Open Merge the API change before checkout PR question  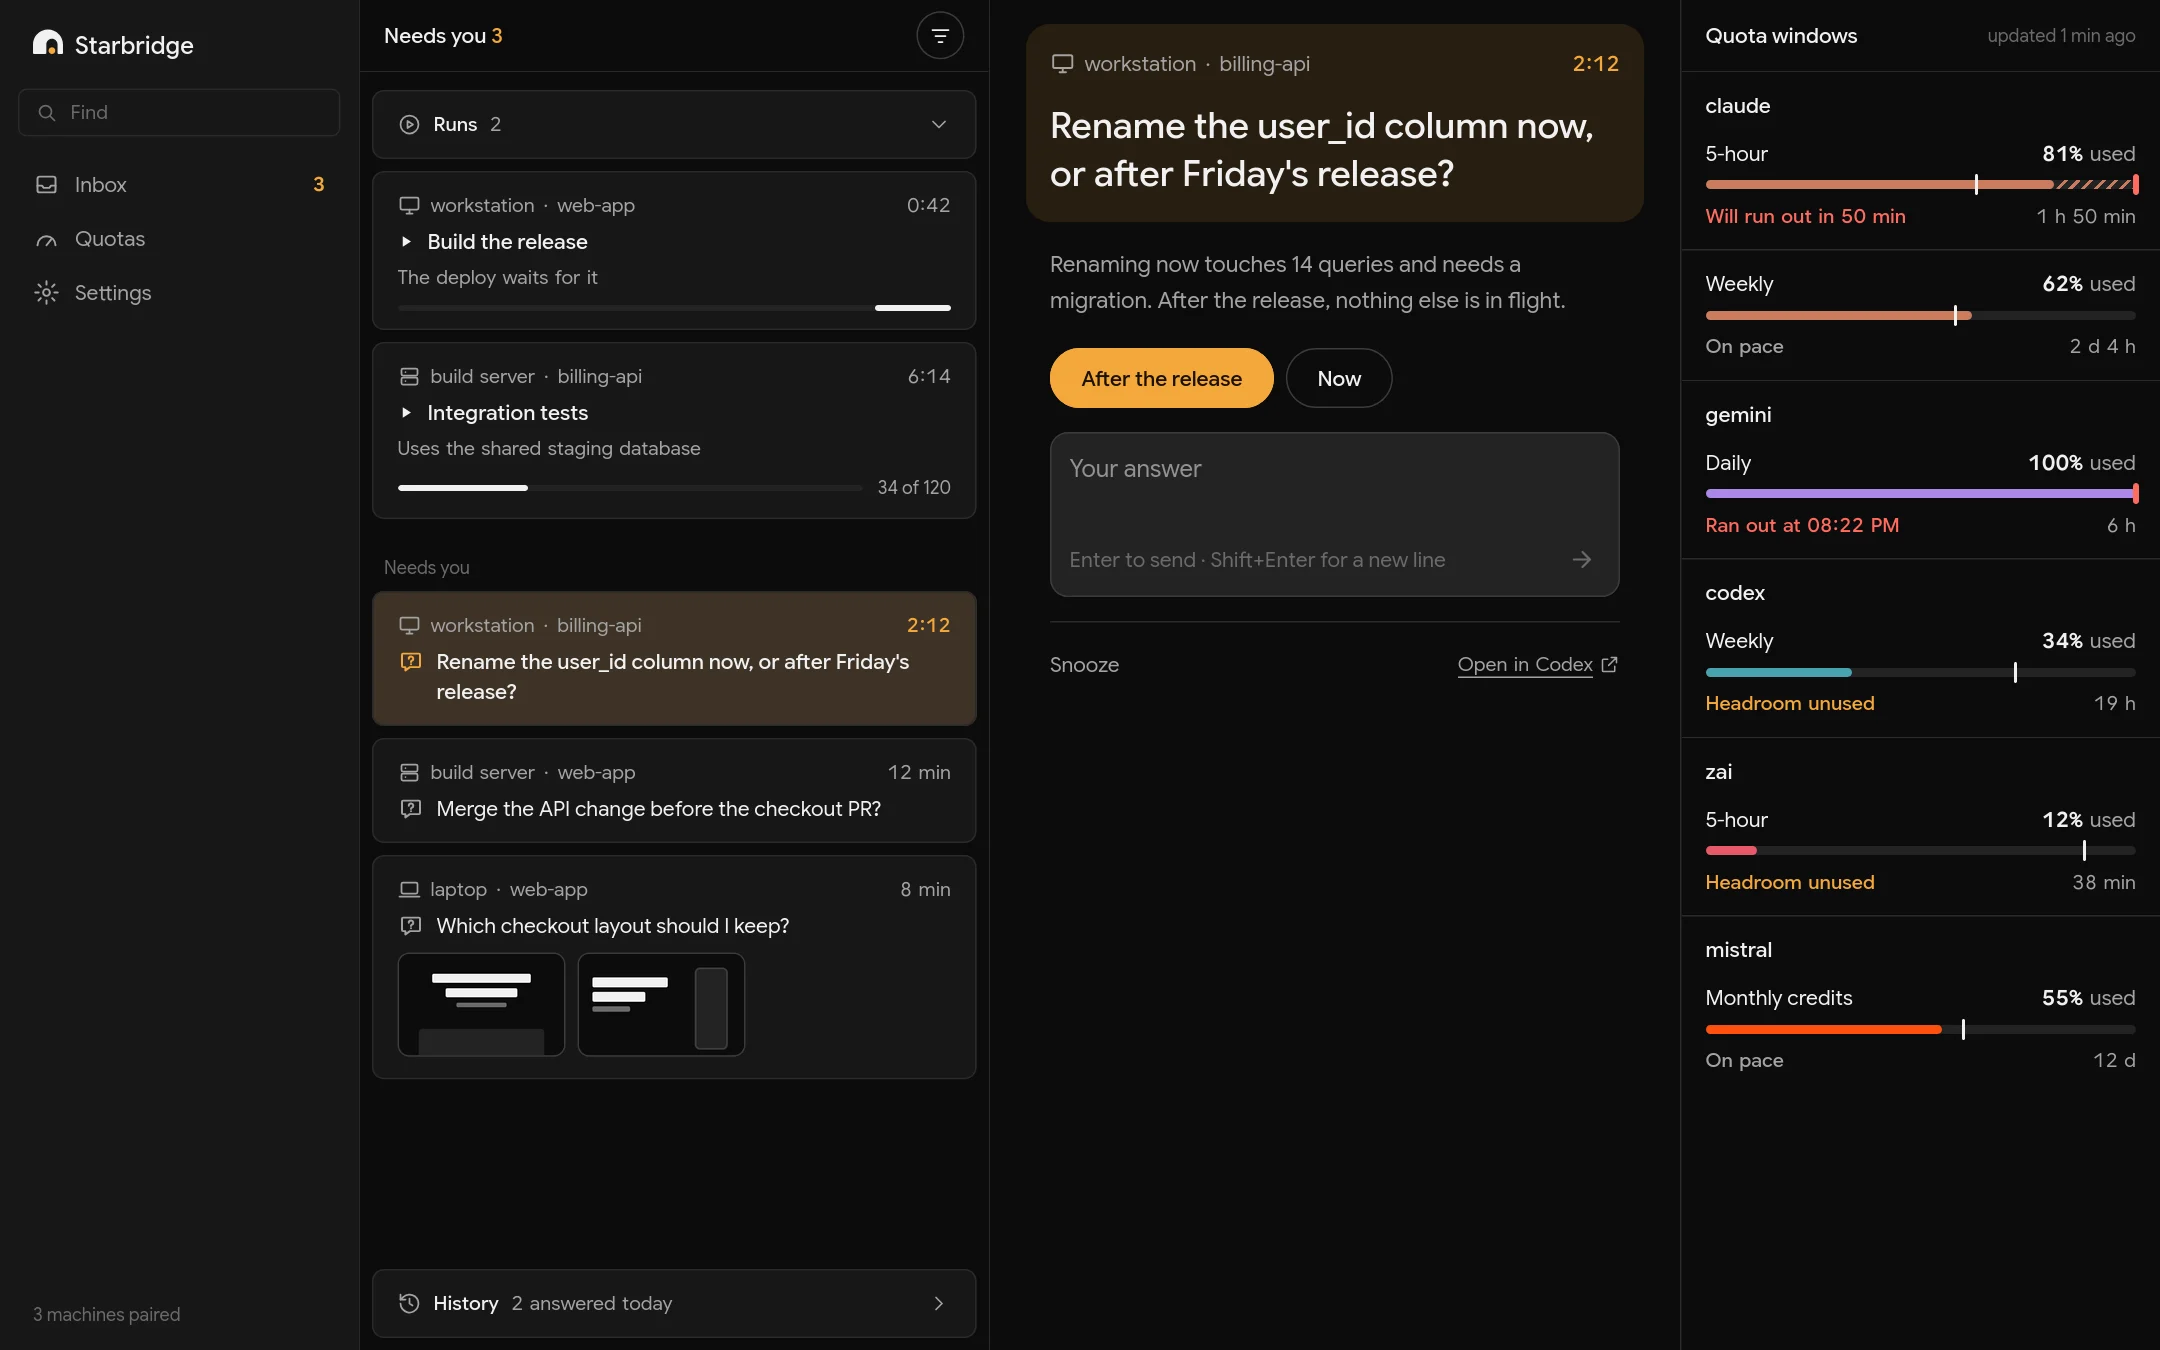pyautogui.click(x=674, y=790)
